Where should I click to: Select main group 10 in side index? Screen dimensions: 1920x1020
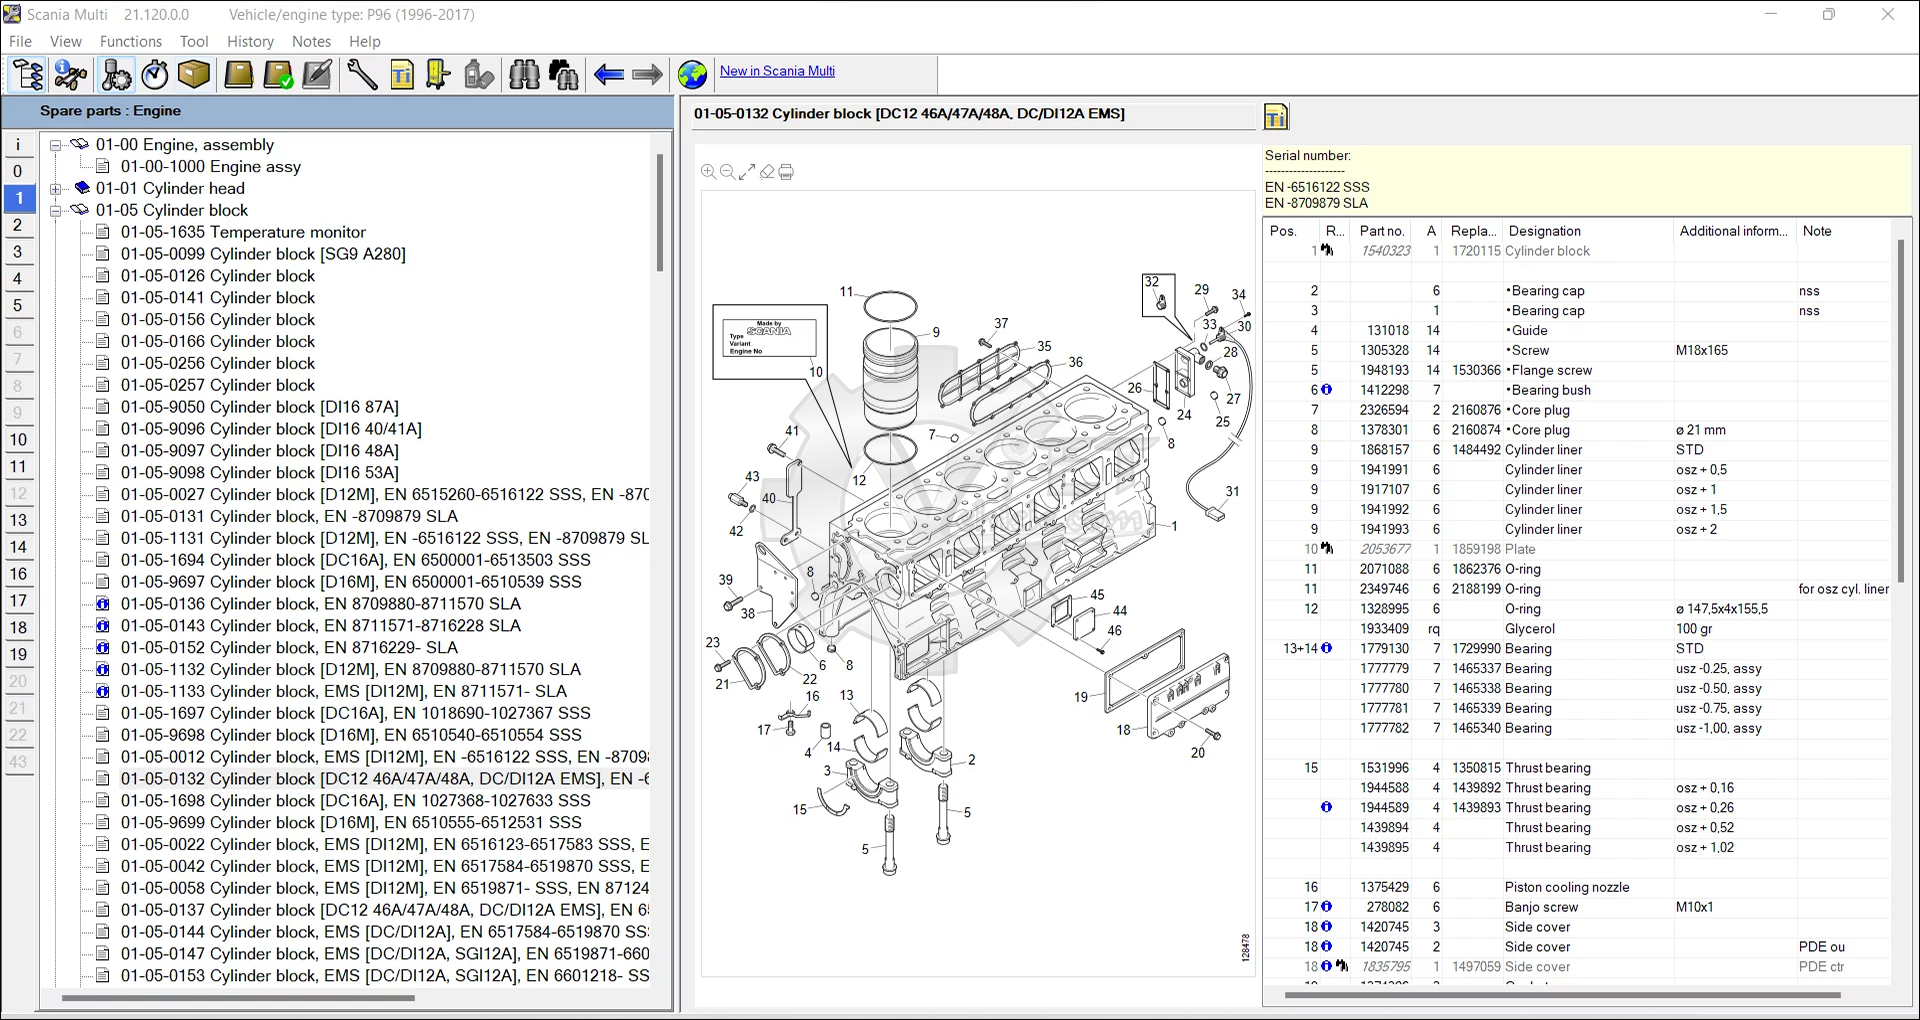pos(18,440)
